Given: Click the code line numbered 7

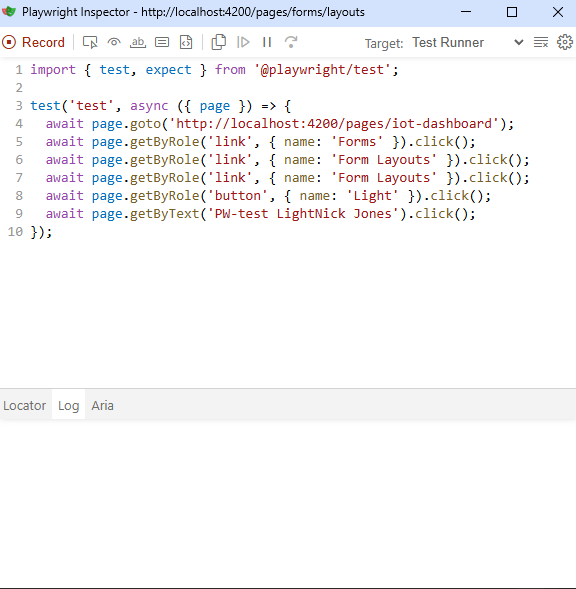Looking at the screenshot, I should pos(287,178).
